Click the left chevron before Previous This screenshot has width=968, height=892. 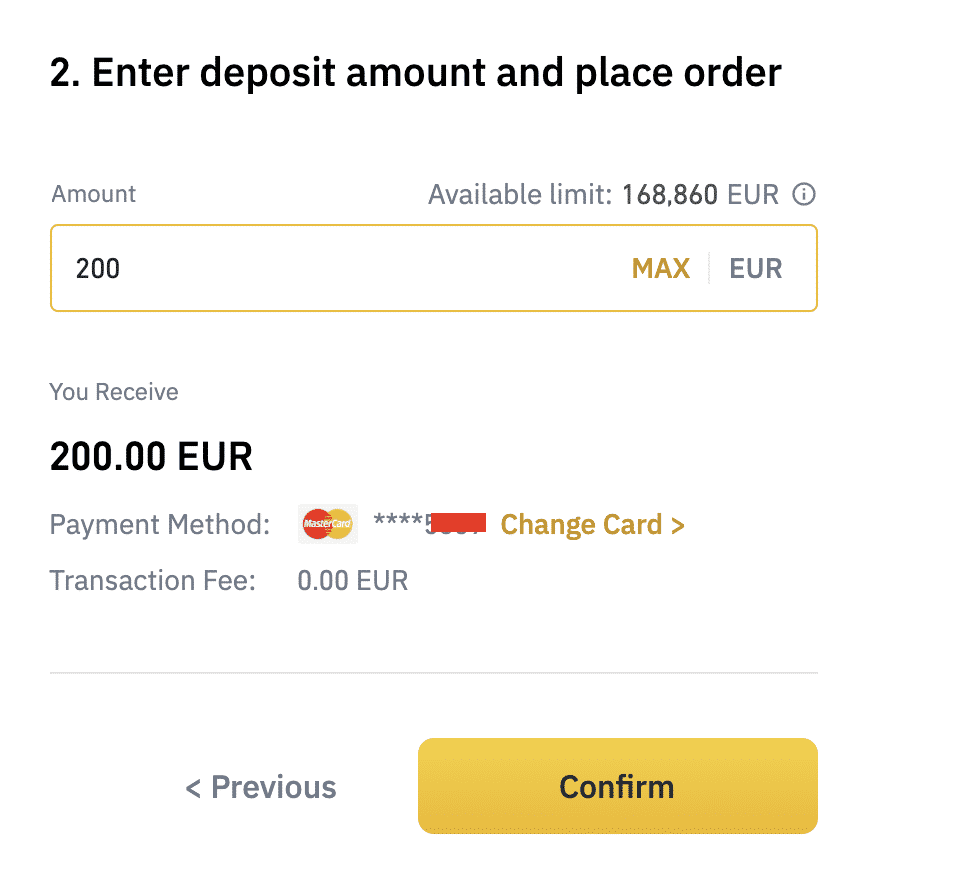pyautogui.click(x=193, y=788)
